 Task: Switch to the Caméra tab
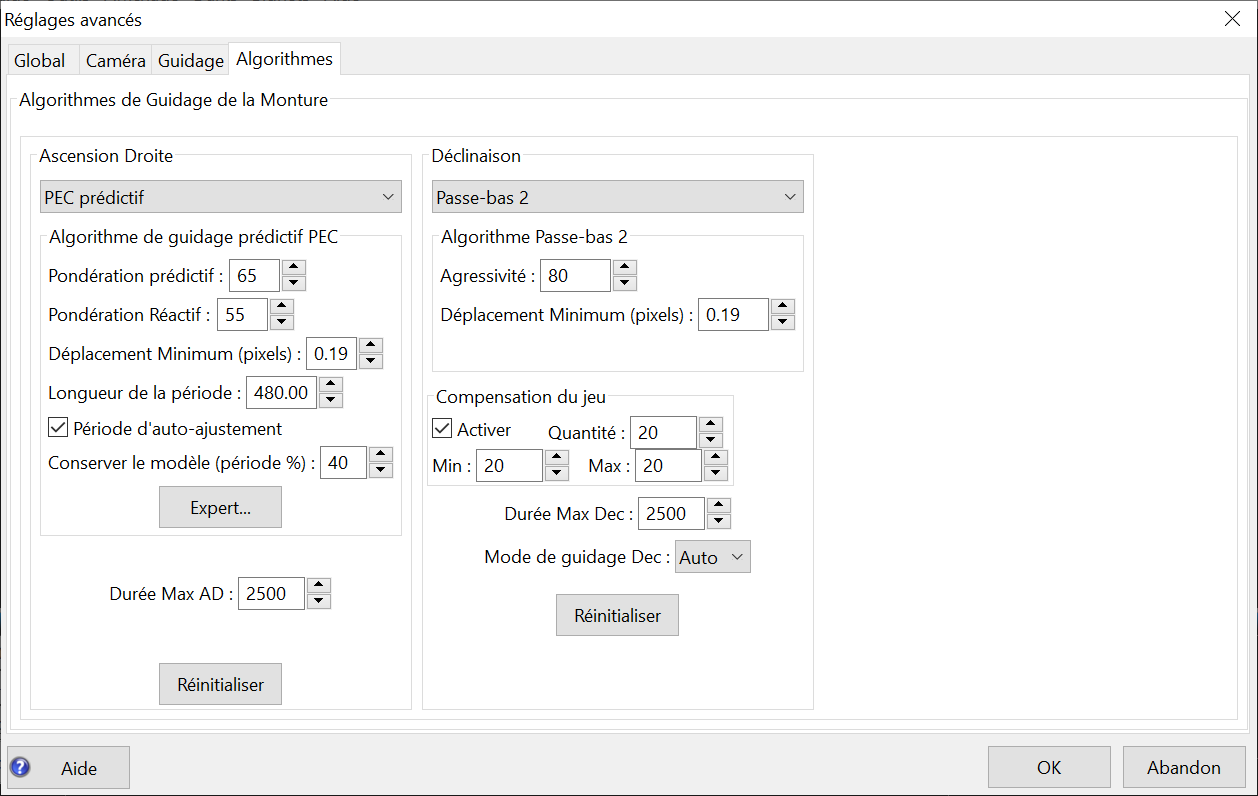pos(116,61)
